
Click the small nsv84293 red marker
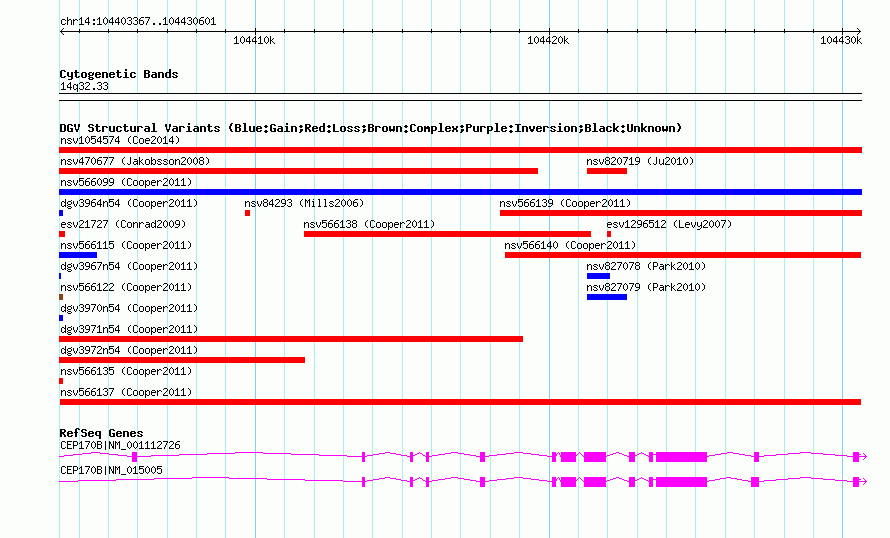247,213
